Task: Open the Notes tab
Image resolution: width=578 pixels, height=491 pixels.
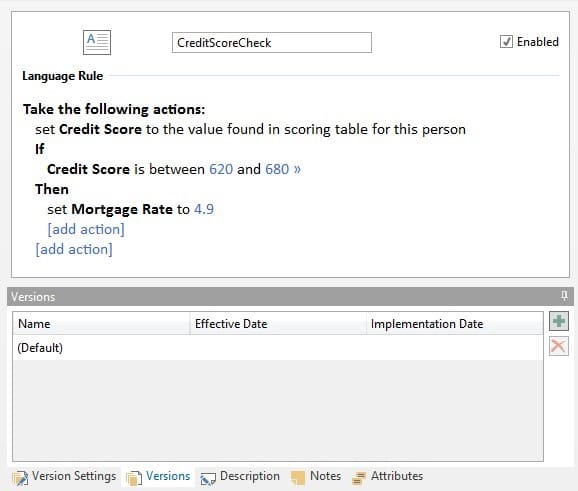Action: (316, 477)
